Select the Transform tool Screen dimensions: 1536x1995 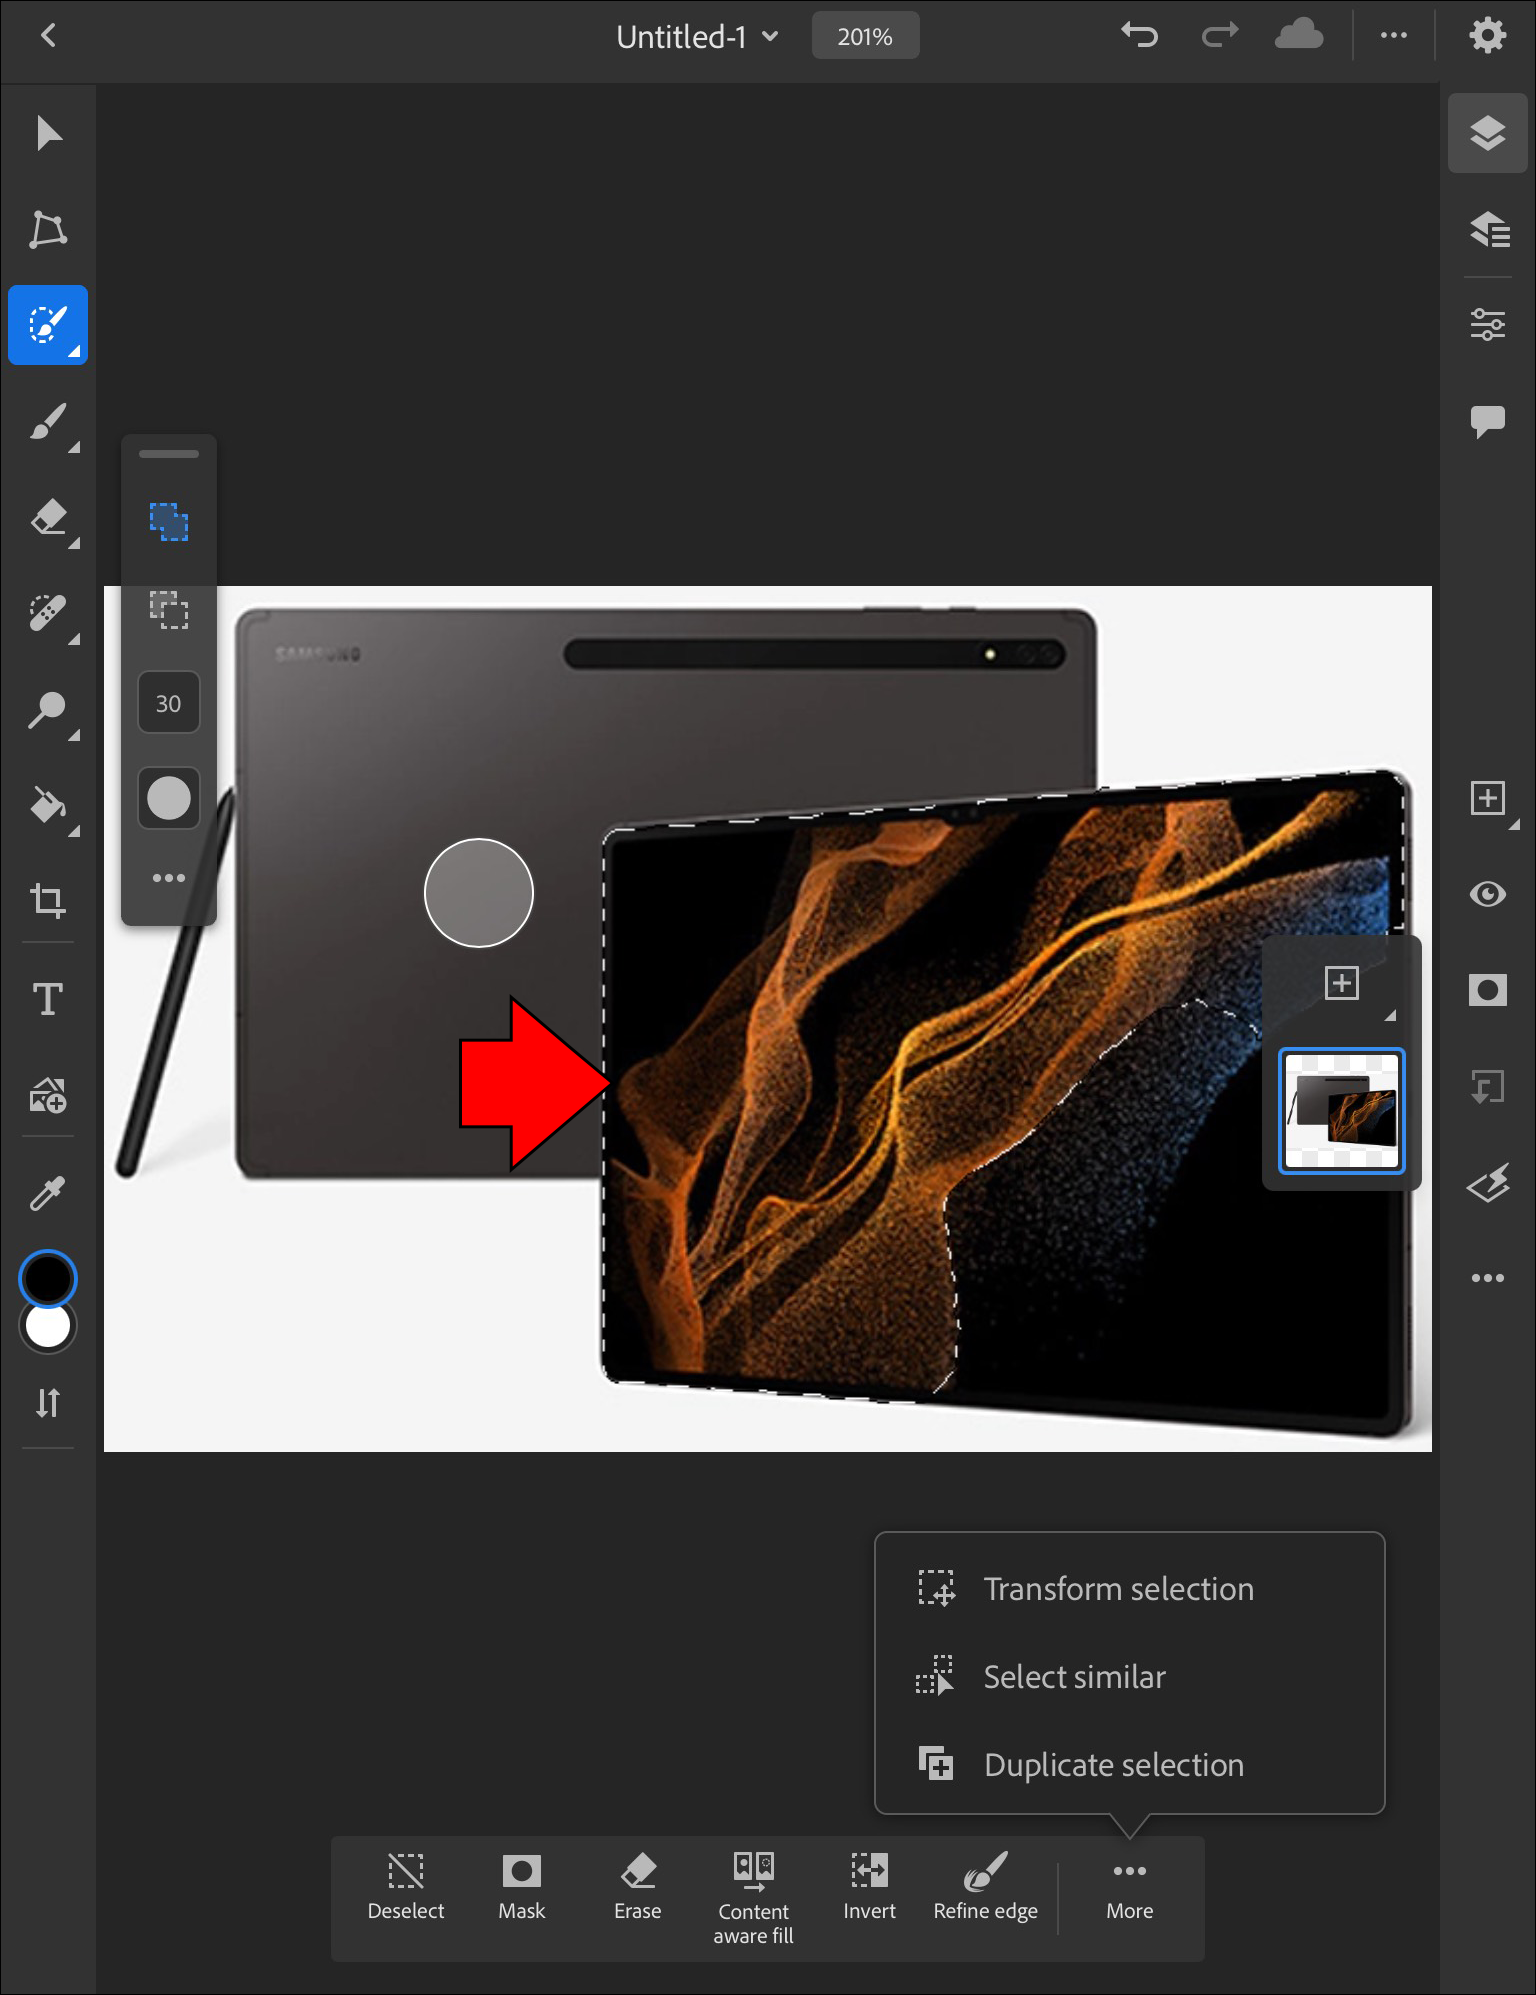click(48, 229)
